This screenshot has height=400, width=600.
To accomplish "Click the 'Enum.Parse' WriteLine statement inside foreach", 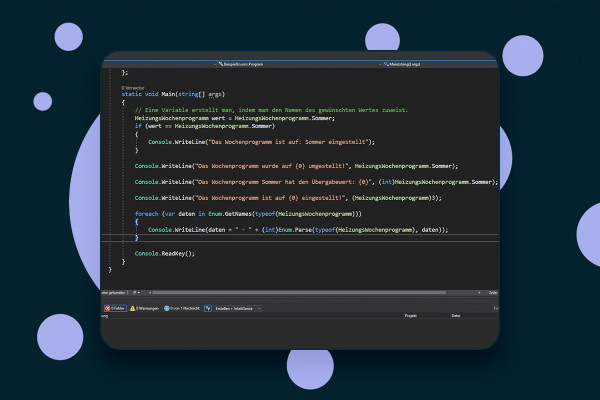I will (298, 230).
